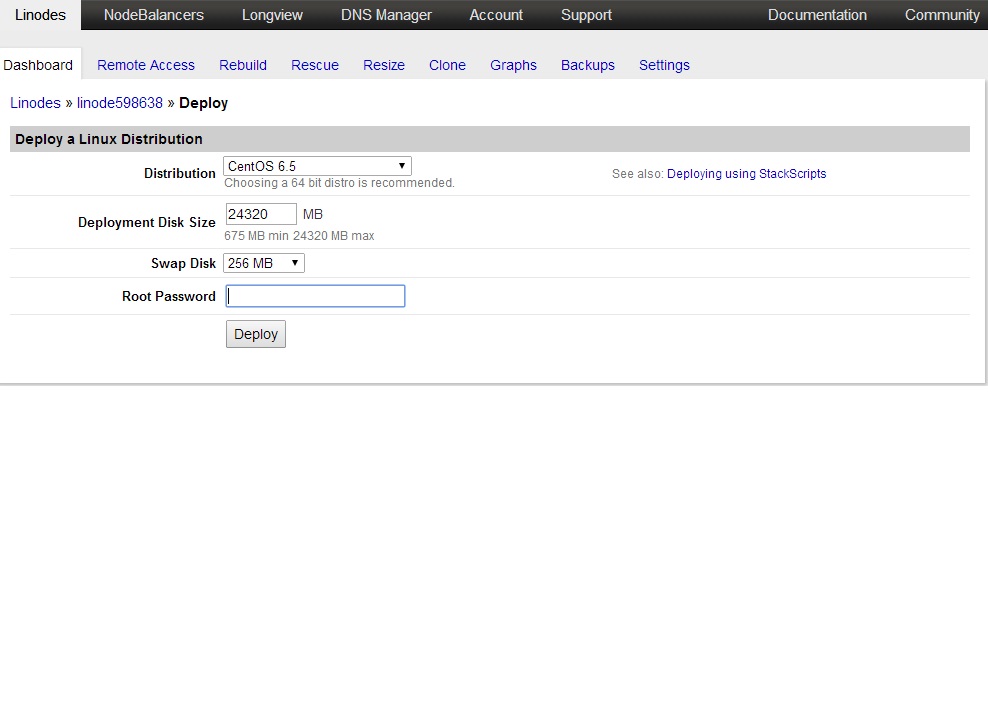Open the Clone tab
This screenshot has height=722, width=988.
click(447, 65)
